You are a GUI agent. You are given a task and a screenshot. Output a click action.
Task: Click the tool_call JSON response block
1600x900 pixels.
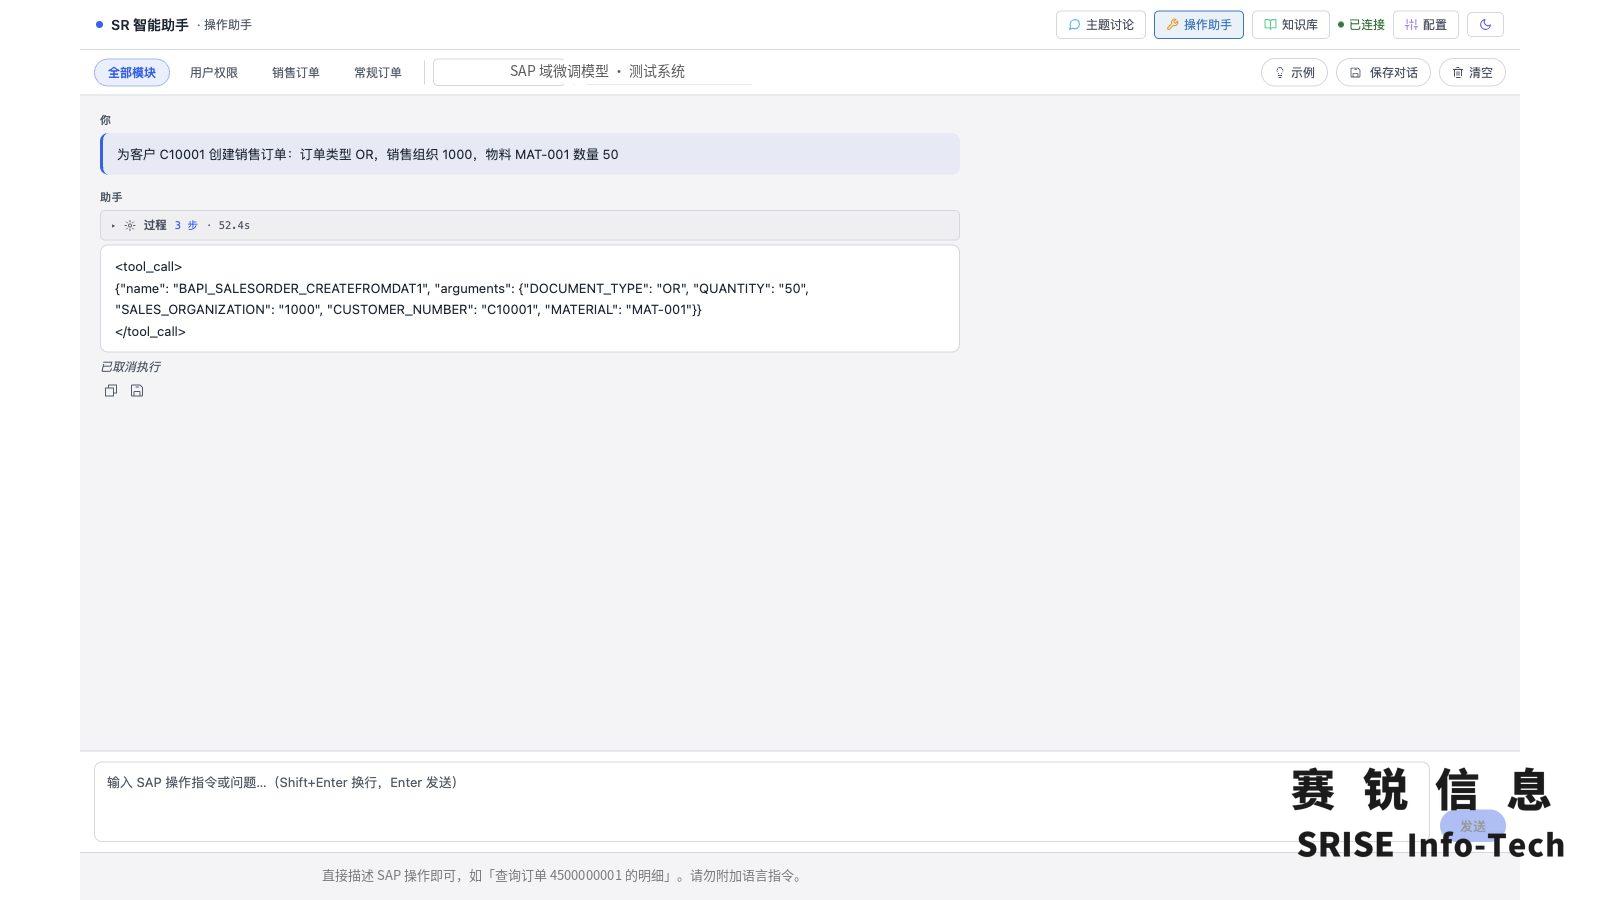(x=530, y=299)
